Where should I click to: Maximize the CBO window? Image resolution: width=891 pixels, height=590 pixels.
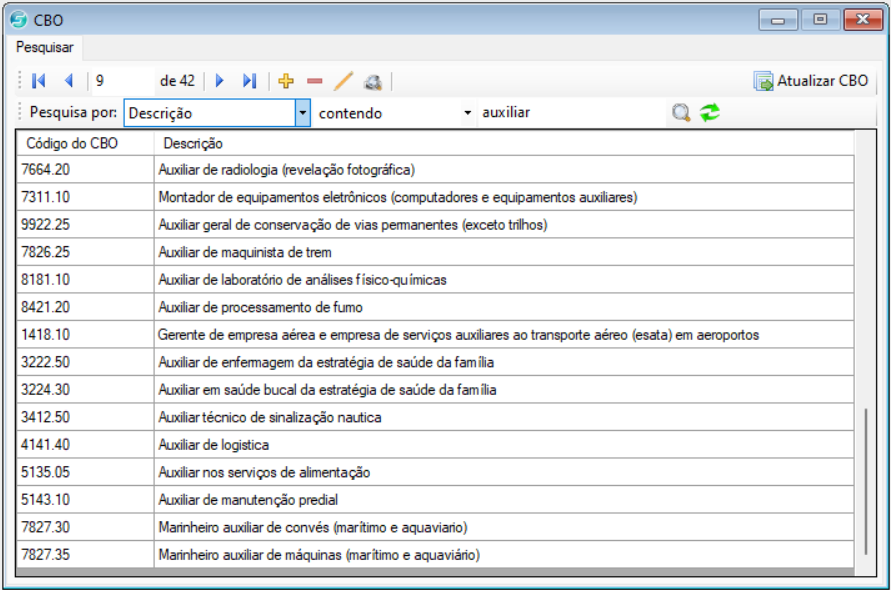820,20
